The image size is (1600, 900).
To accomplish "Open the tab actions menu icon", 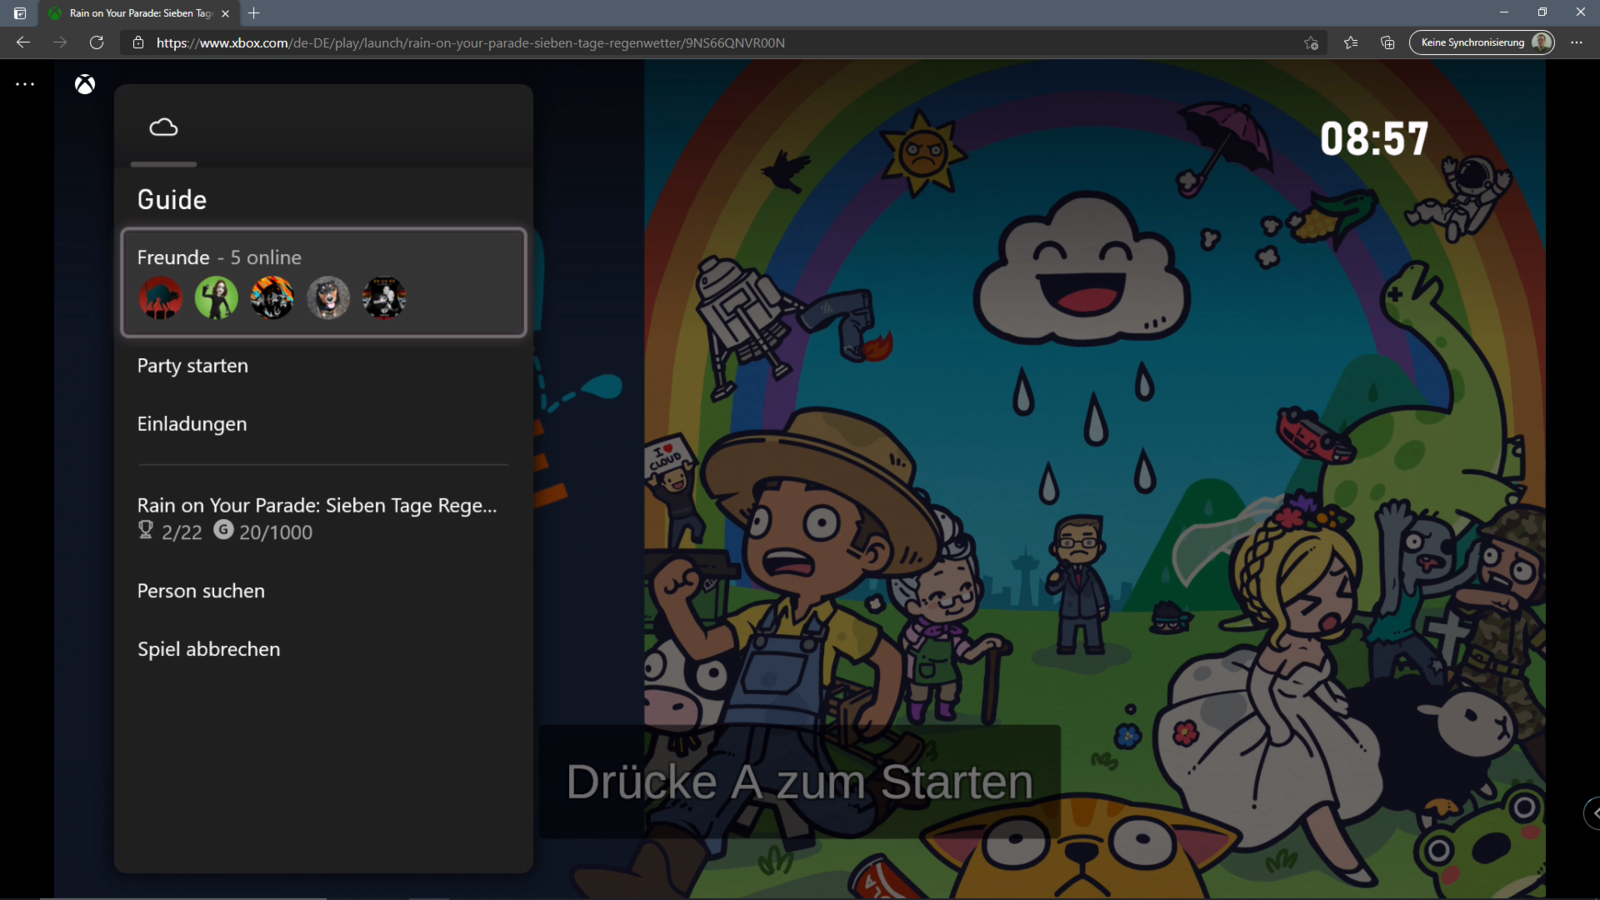I will coord(20,13).
